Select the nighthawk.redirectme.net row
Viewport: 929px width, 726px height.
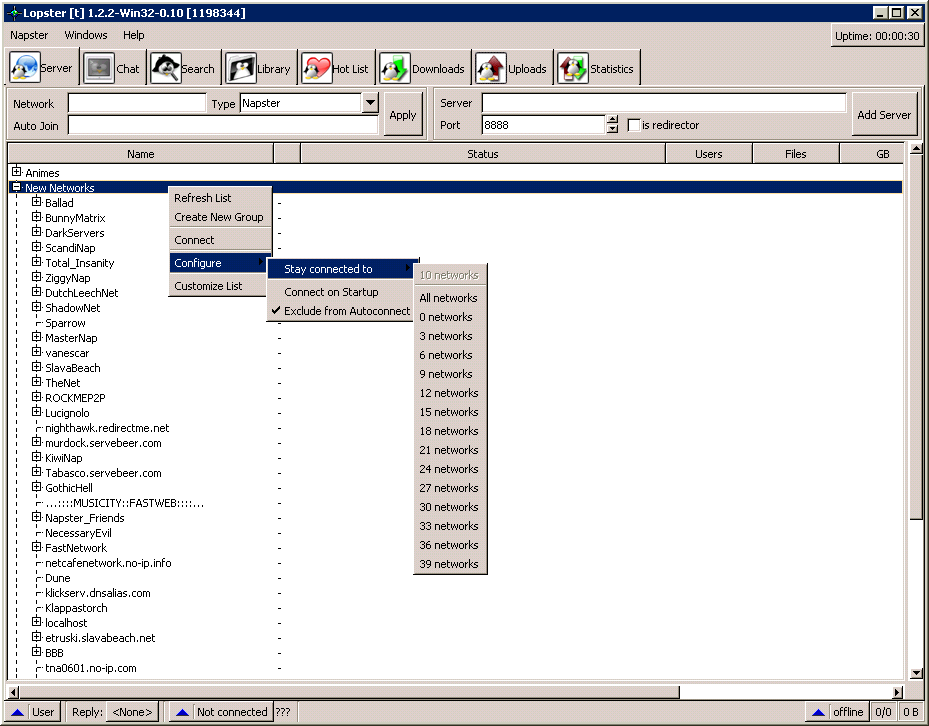coord(107,428)
